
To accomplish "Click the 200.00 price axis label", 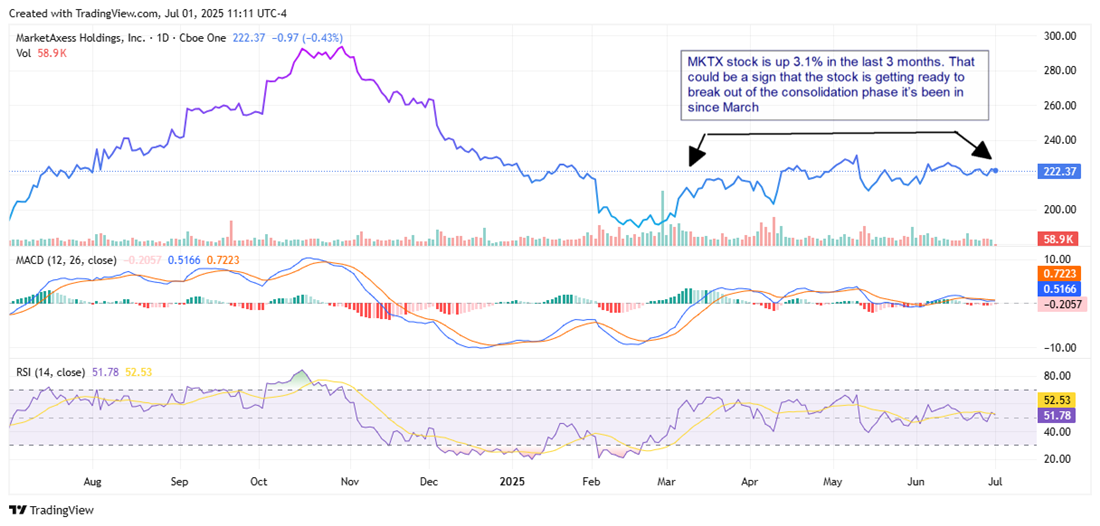I will pyautogui.click(x=1062, y=210).
